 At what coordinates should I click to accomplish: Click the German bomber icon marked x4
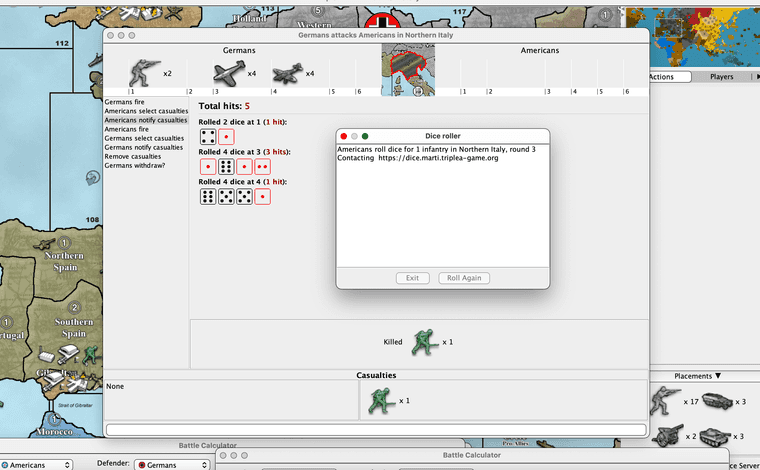click(287, 74)
